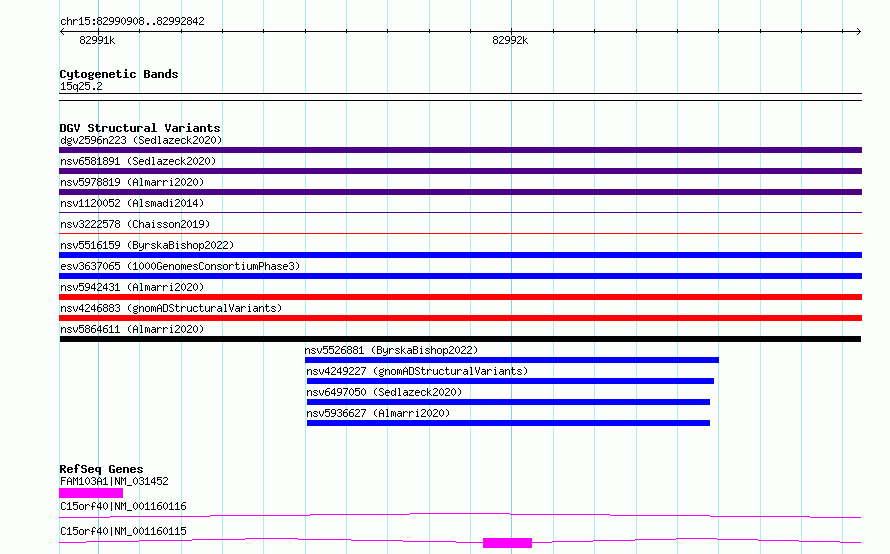Screen dimensions: 890x554
Task: Click the esv3637065 (1000GenomesConsortiumPhase3) label
Action: pos(180,266)
